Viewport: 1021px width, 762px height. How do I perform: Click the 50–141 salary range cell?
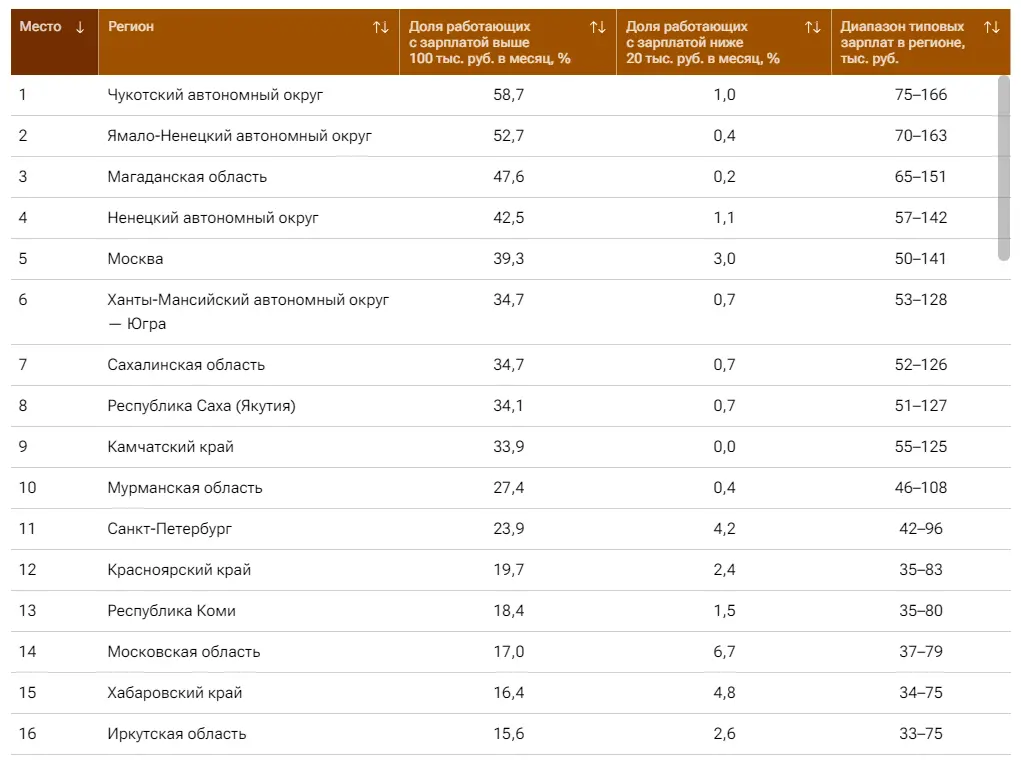[920, 259]
